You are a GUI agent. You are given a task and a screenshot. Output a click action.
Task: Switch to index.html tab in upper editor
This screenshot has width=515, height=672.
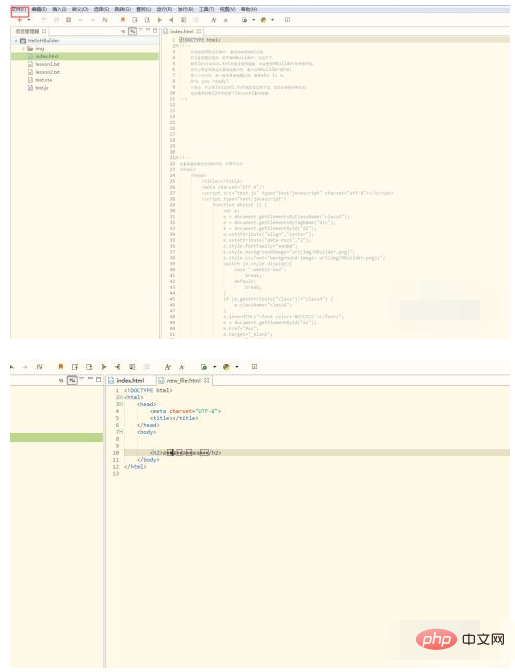tap(182, 31)
